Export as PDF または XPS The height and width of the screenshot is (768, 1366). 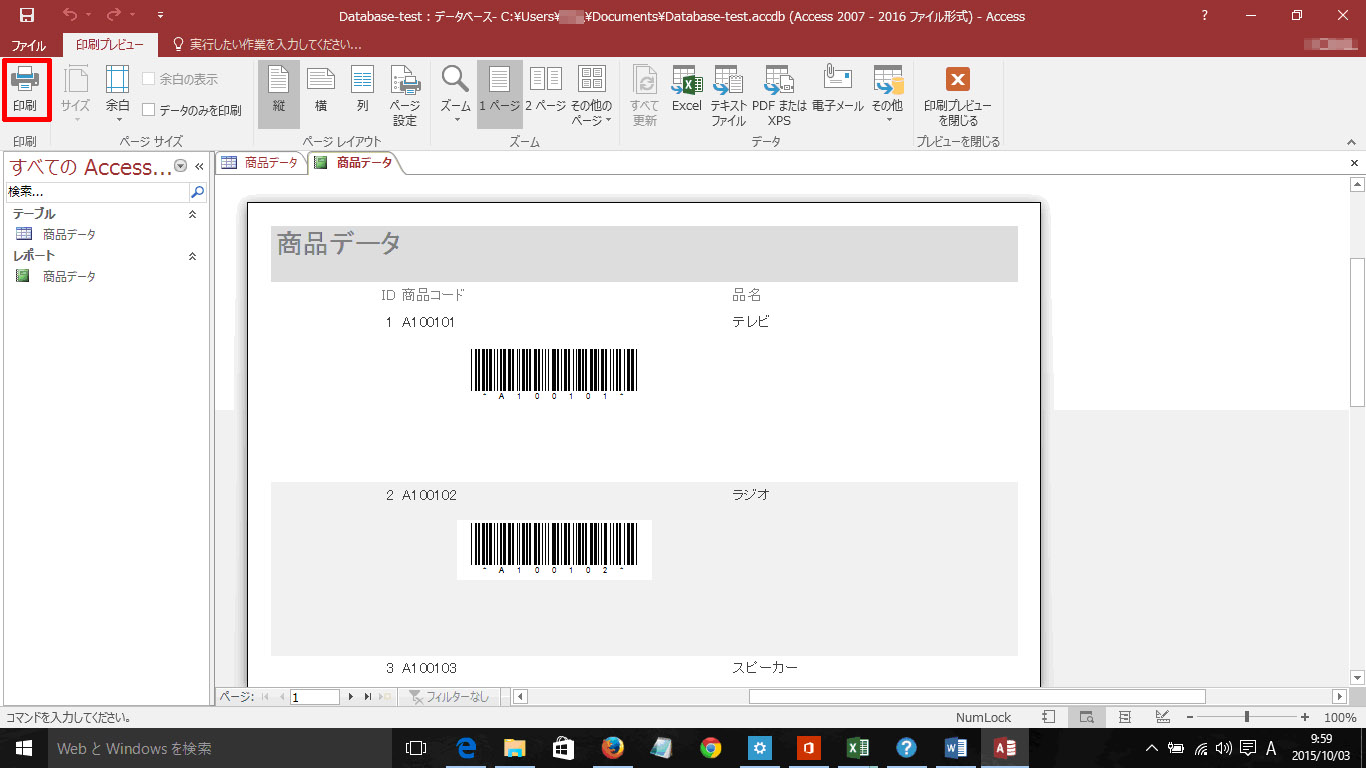(x=780, y=95)
